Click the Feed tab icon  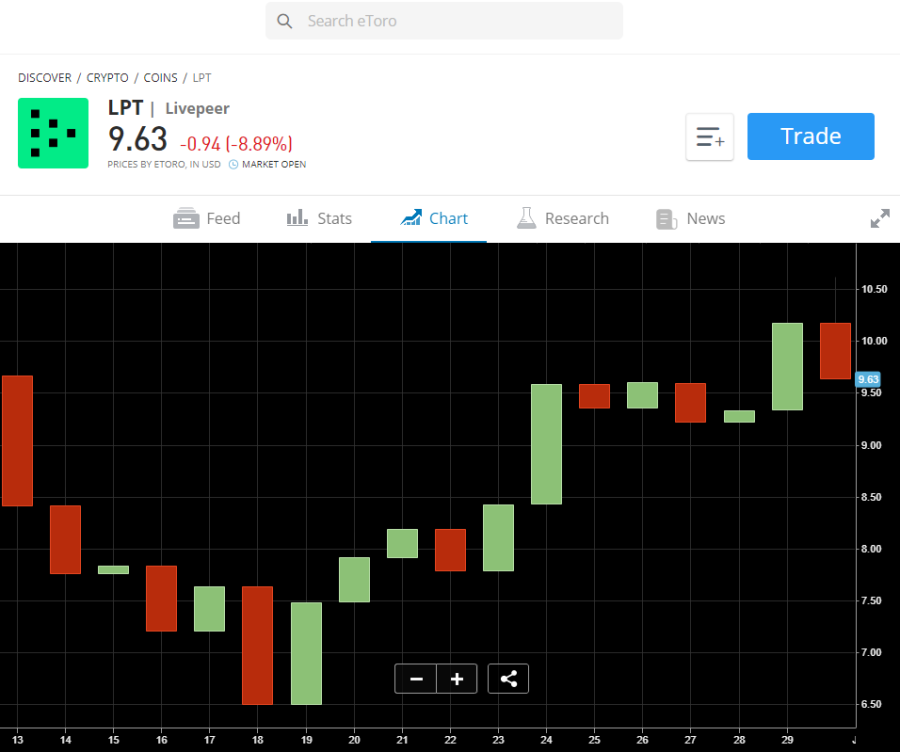pyautogui.click(x=186, y=219)
